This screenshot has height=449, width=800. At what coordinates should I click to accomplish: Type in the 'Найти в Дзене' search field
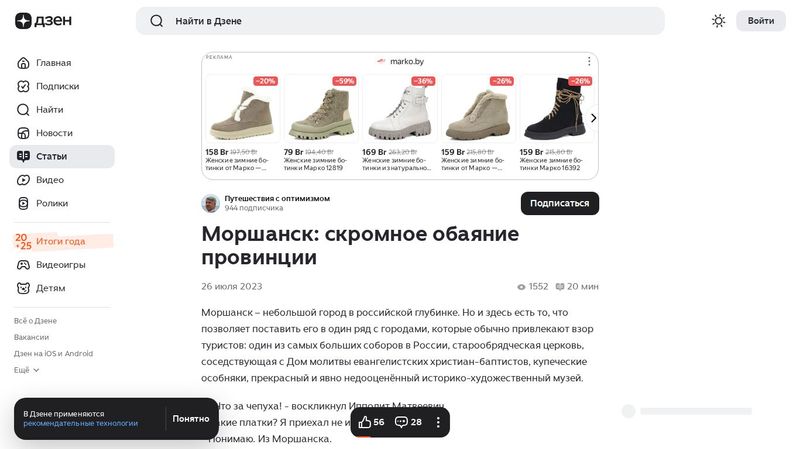[400, 21]
